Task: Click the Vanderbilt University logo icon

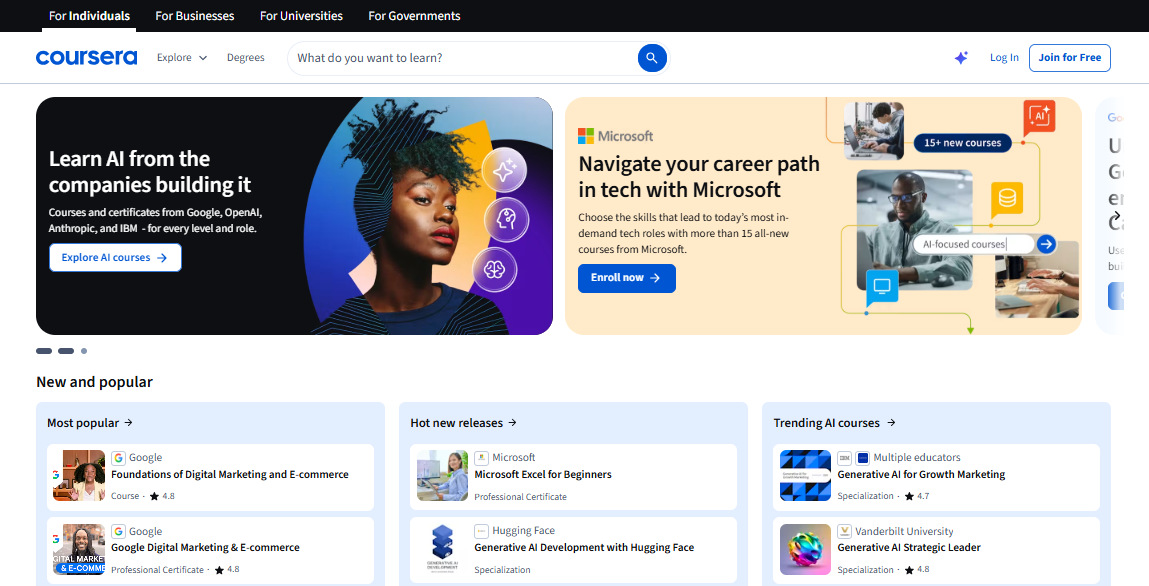Action: 844,531
